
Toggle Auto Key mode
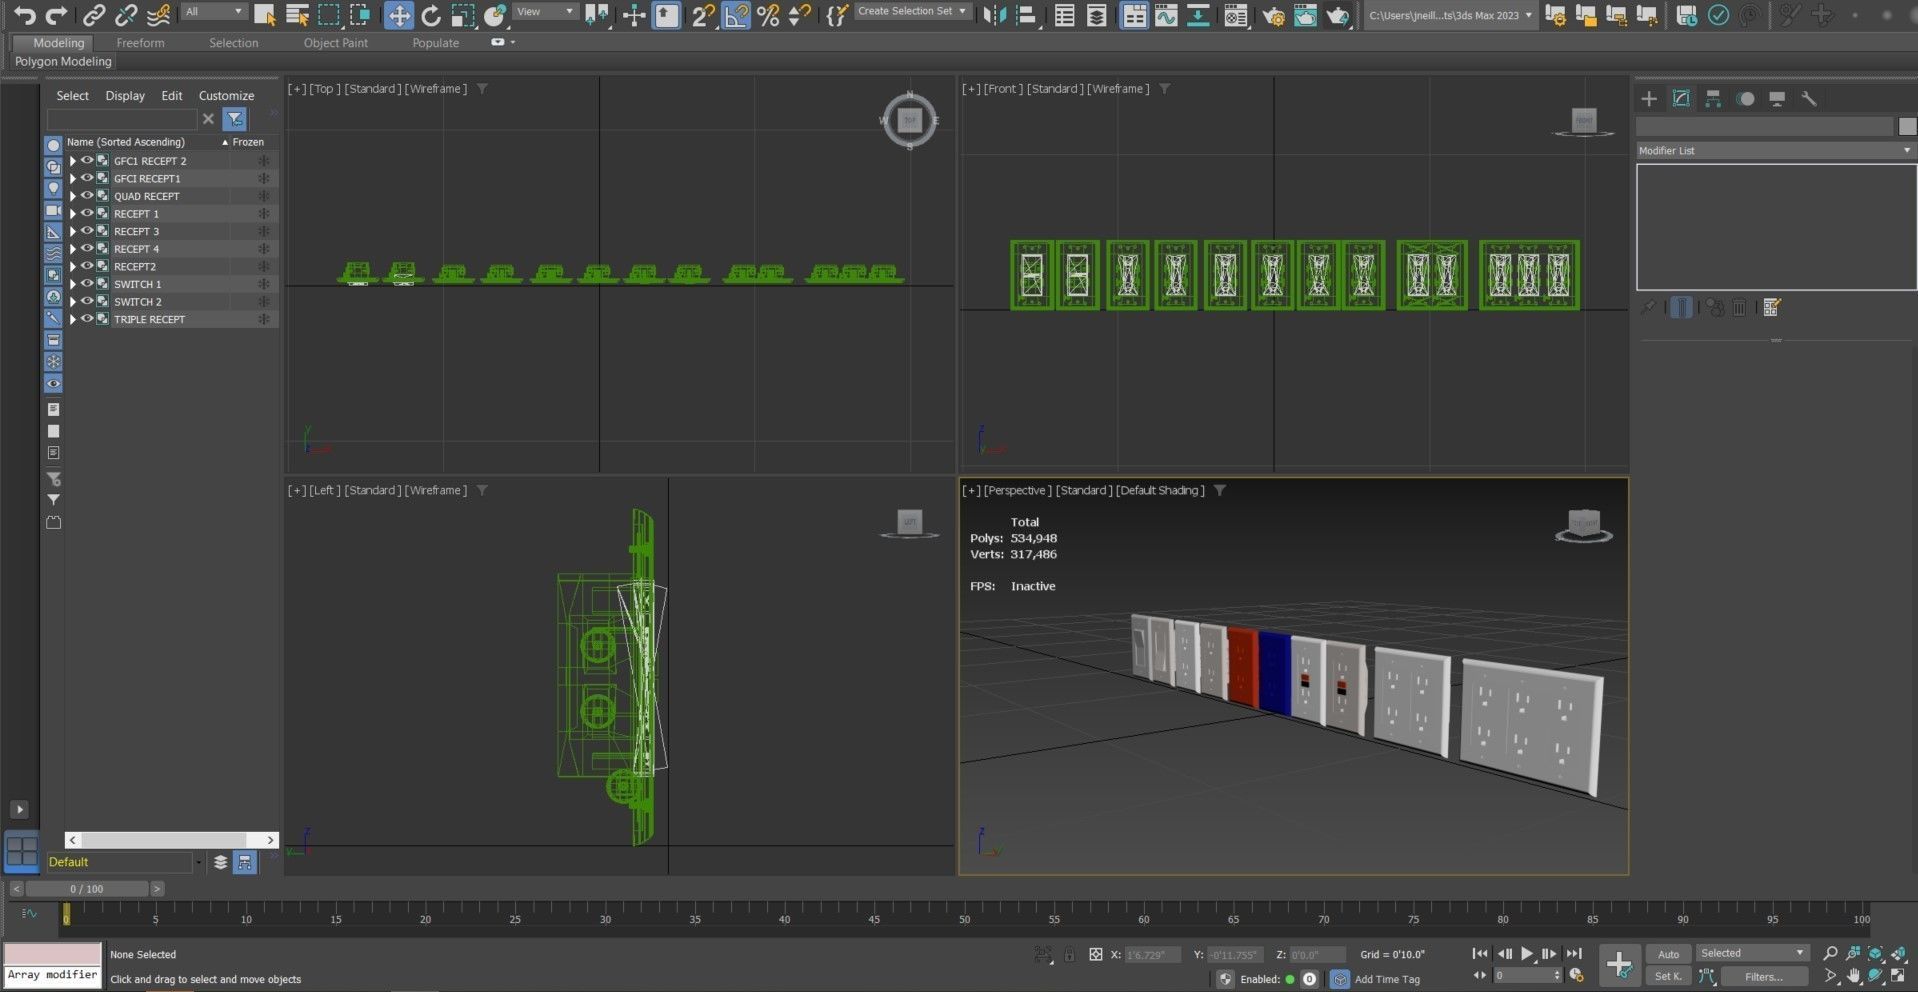coord(1668,954)
